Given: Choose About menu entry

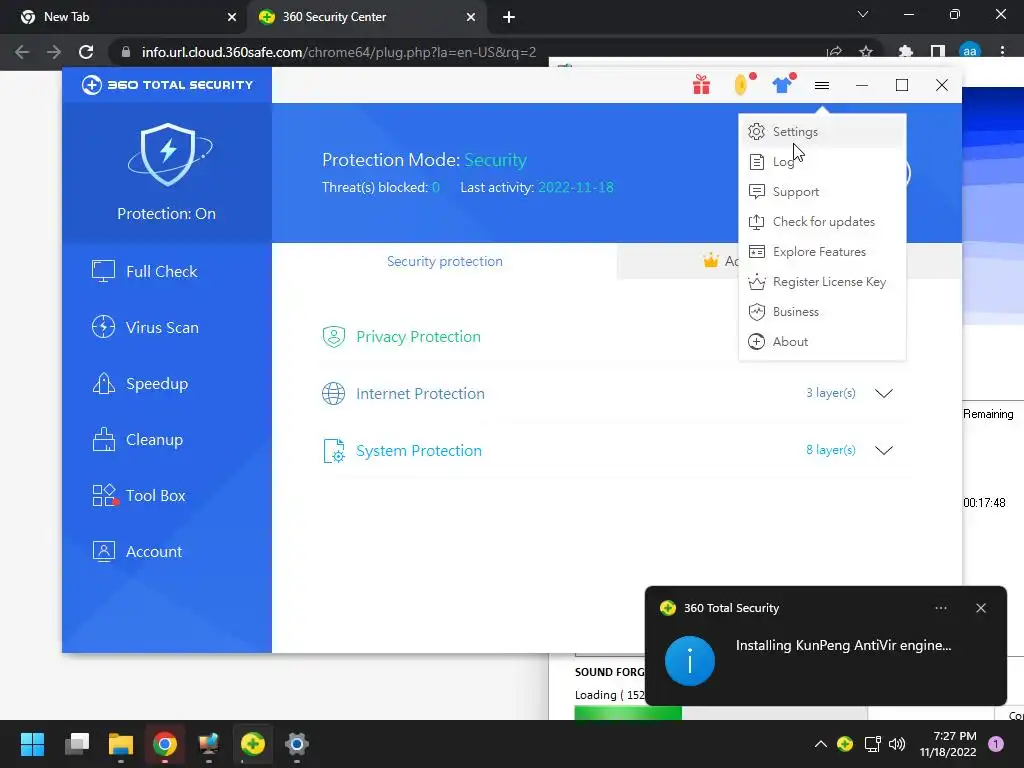Looking at the screenshot, I should [822, 342].
